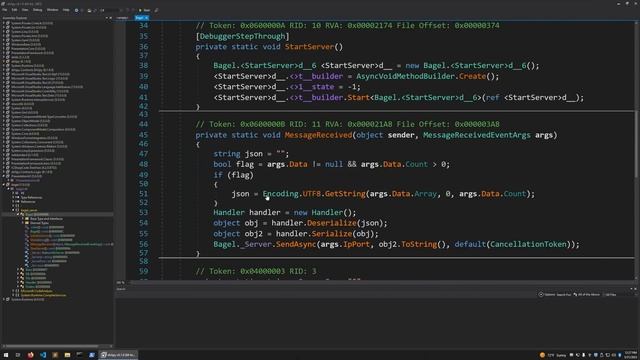Click SendAsync on line 56
This screenshot has height=360, width=640.
point(296,244)
